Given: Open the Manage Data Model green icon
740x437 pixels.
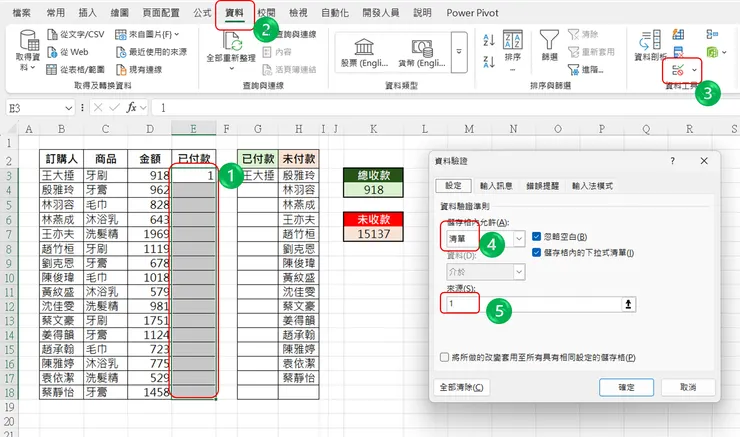Looking at the screenshot, I should point(712,52).
